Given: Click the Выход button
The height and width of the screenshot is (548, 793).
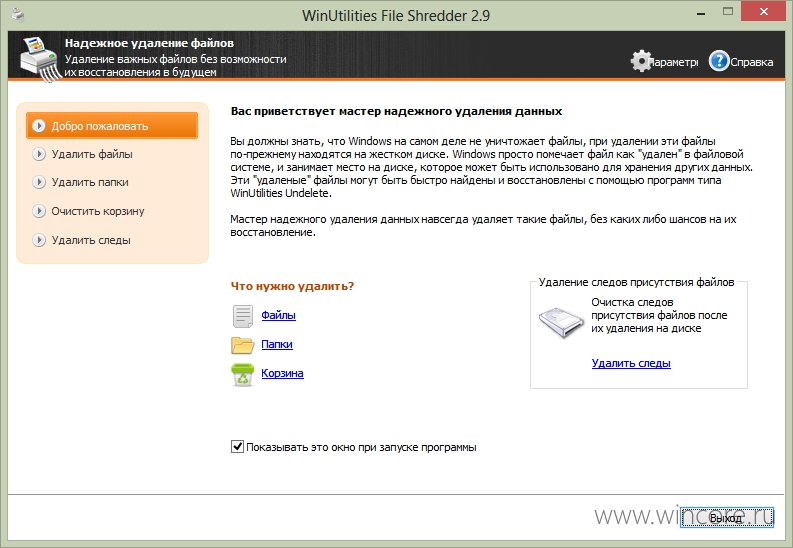Looking at the screenshot, I should (727, 517).
